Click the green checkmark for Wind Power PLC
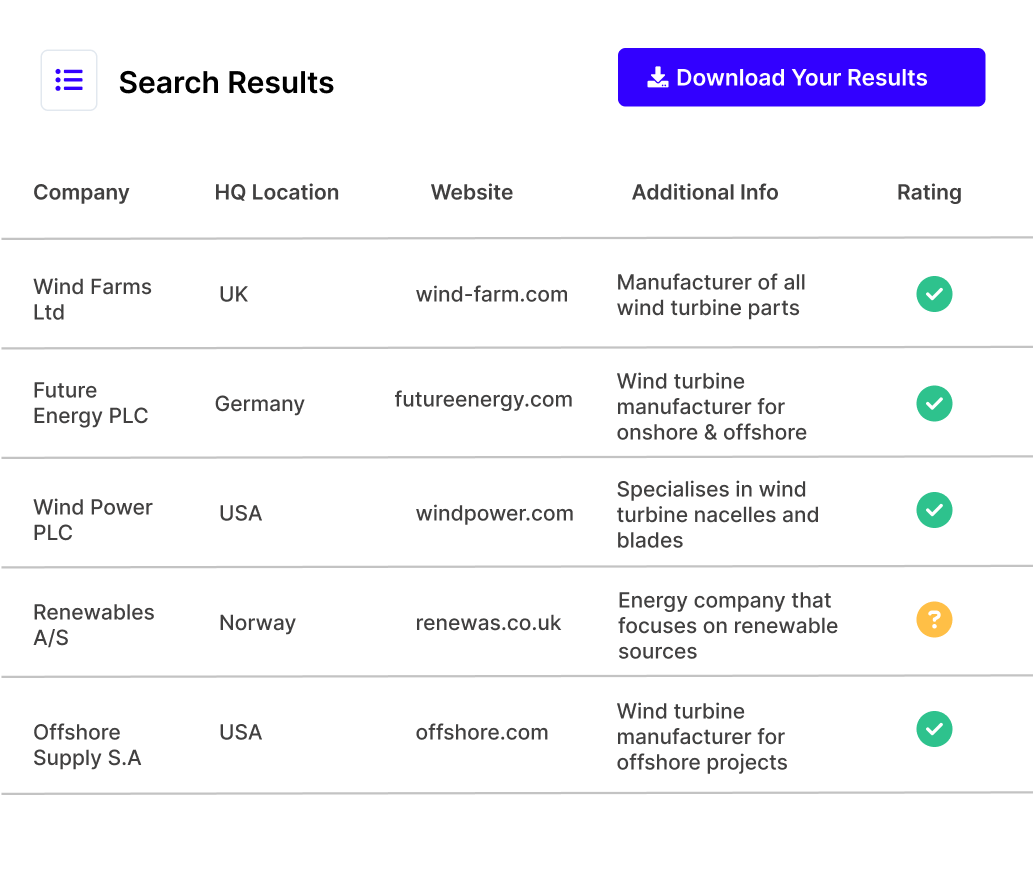The height and width of the screenshot is (875, 1033). point(934,510)
